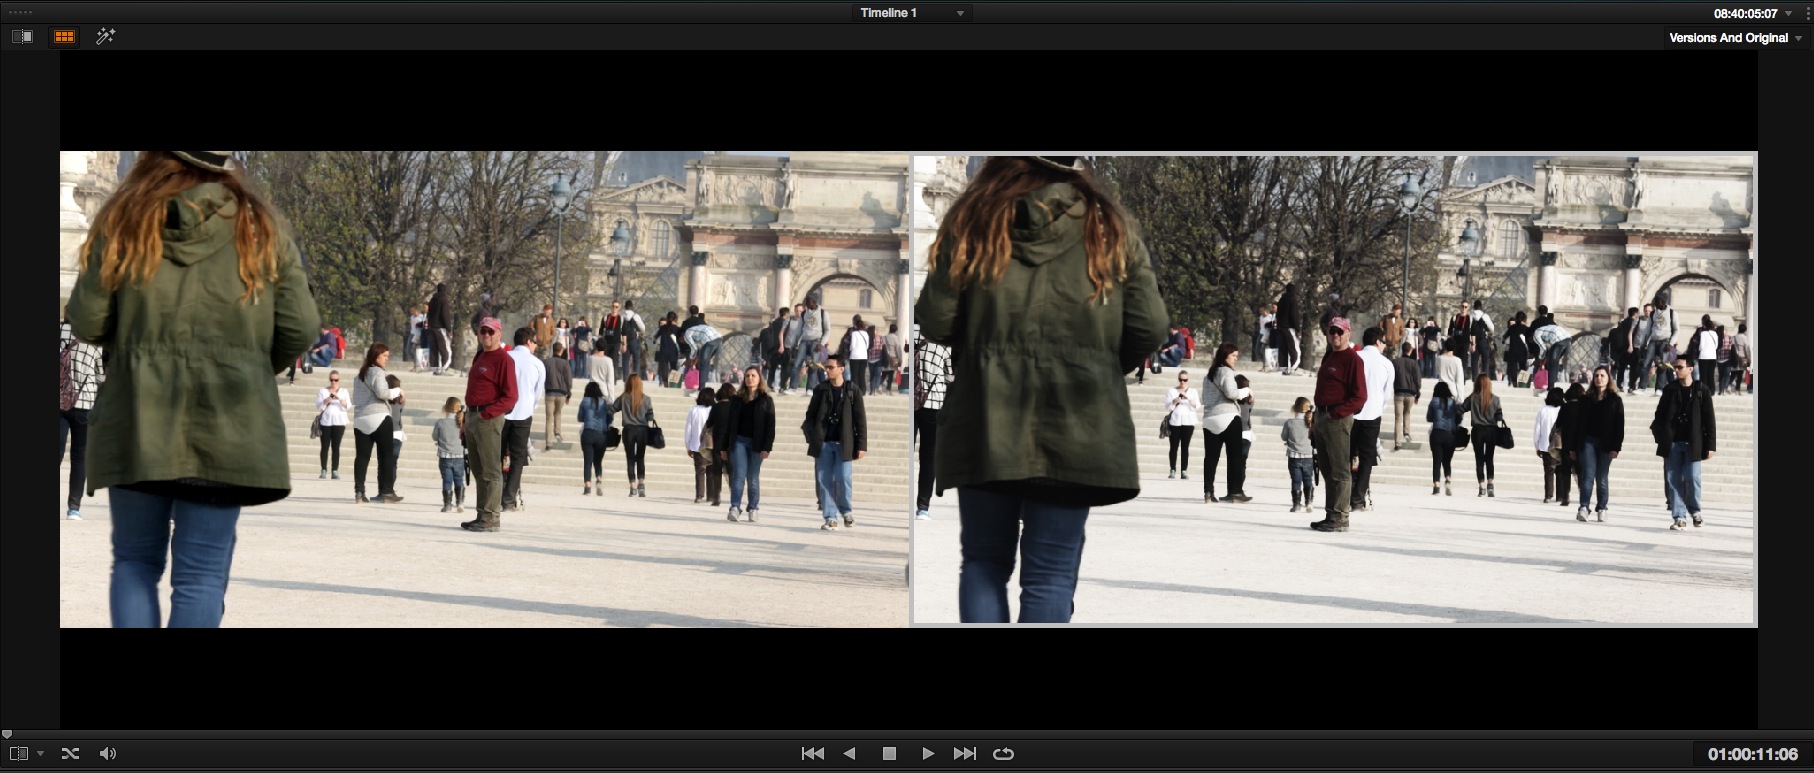The height and width of the screenshot is (773, 1814).
Task: Play the clip in reverse
Action: [850, 754]
